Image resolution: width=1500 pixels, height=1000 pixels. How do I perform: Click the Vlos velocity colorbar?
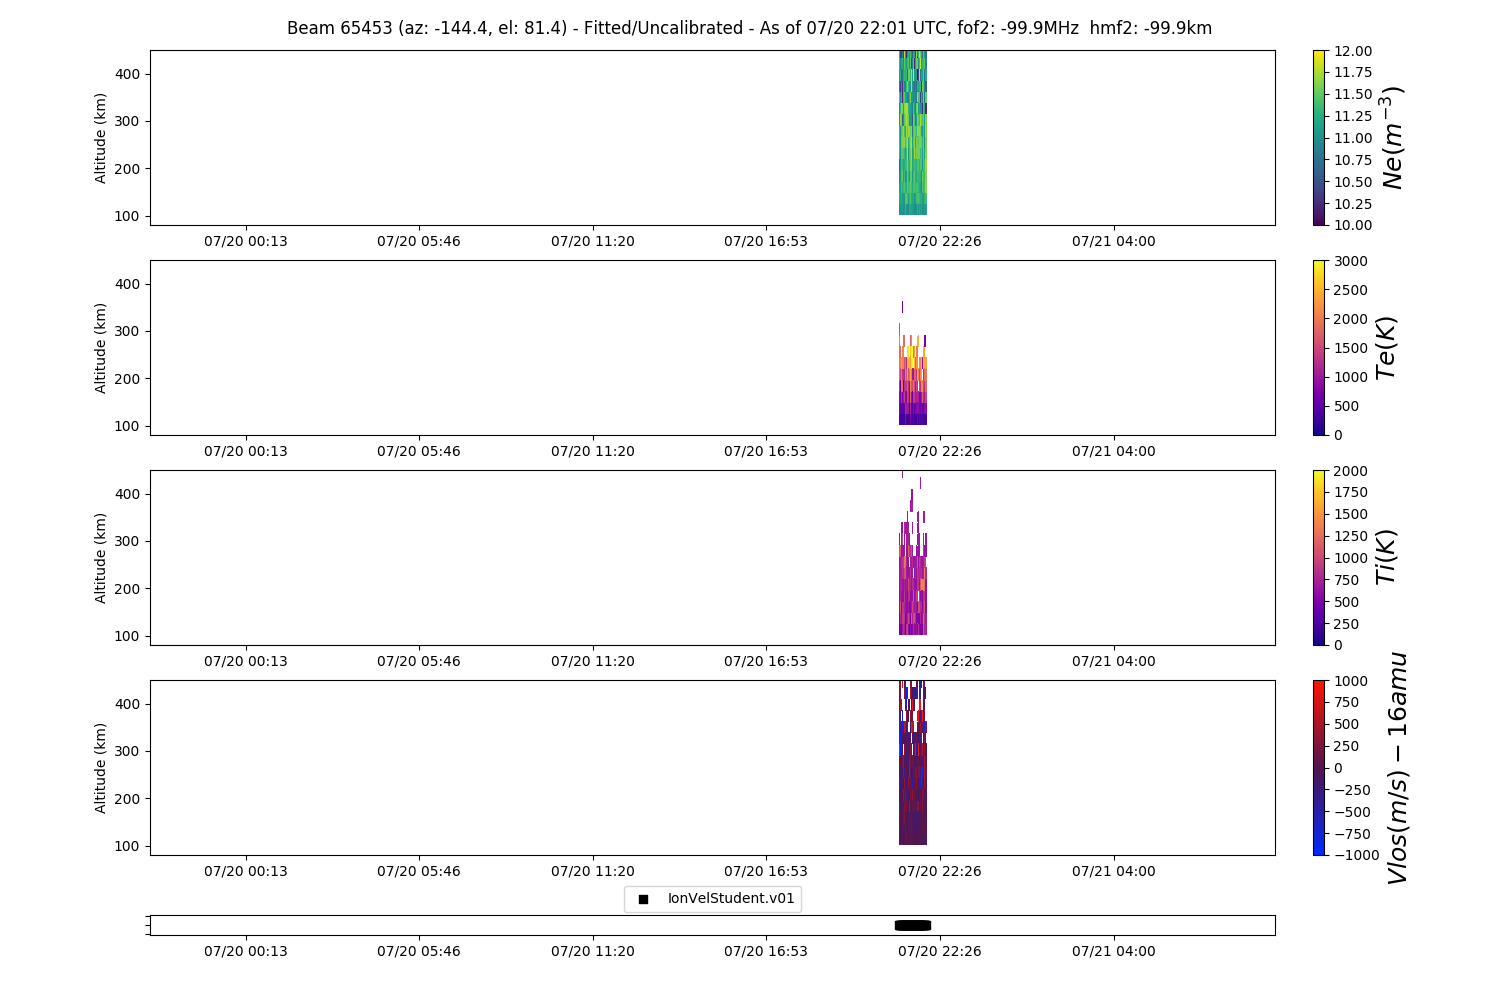(1320, 768)
